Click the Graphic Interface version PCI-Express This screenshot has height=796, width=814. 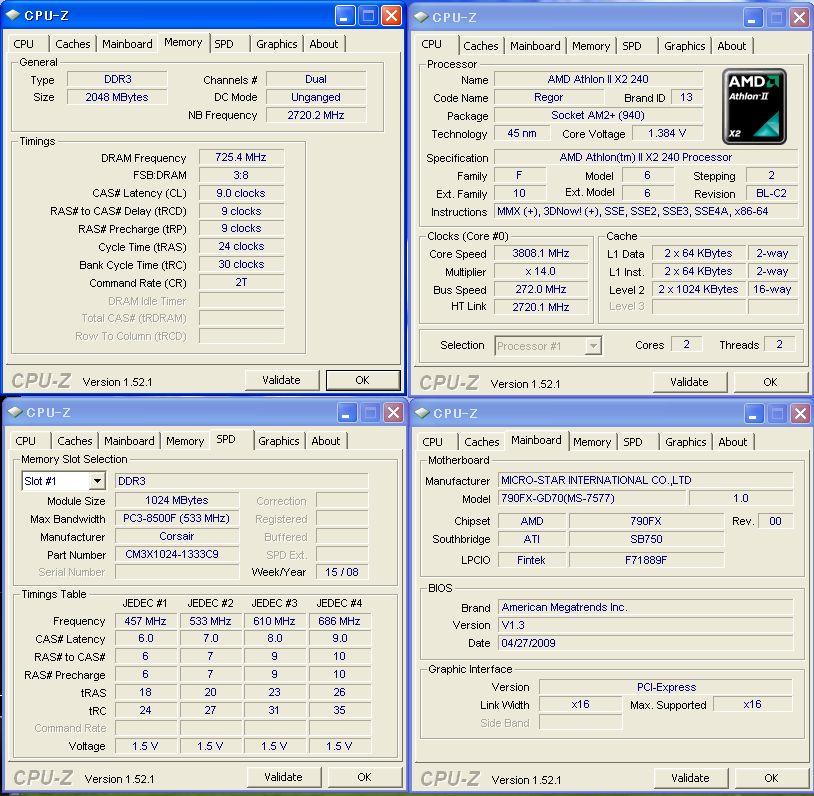[666, 687]
